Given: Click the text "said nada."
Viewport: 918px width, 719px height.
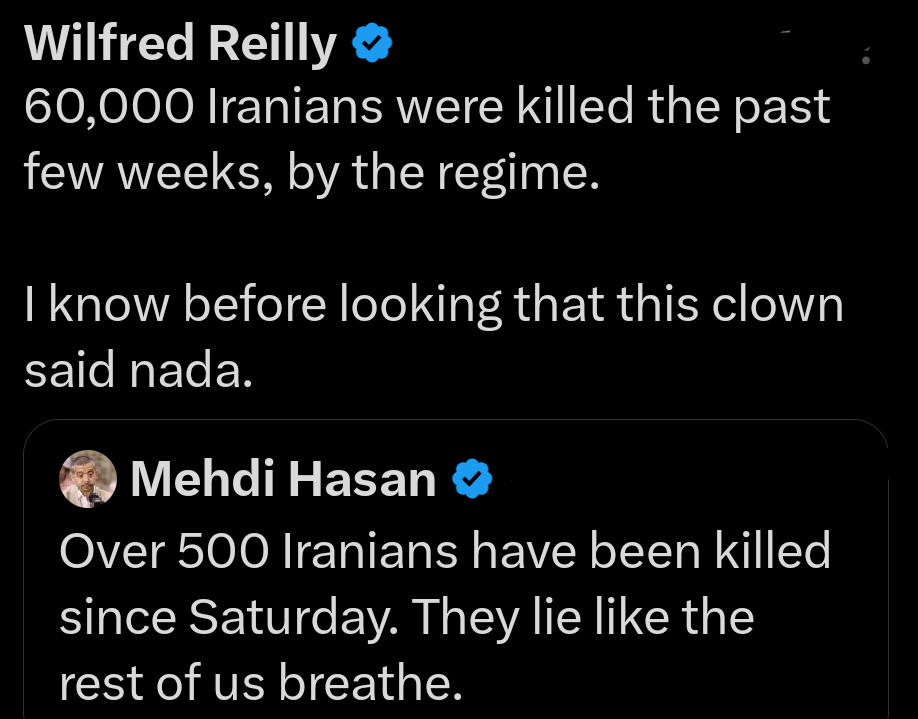Looking at the screenshot, I should [x=132, y=370].
